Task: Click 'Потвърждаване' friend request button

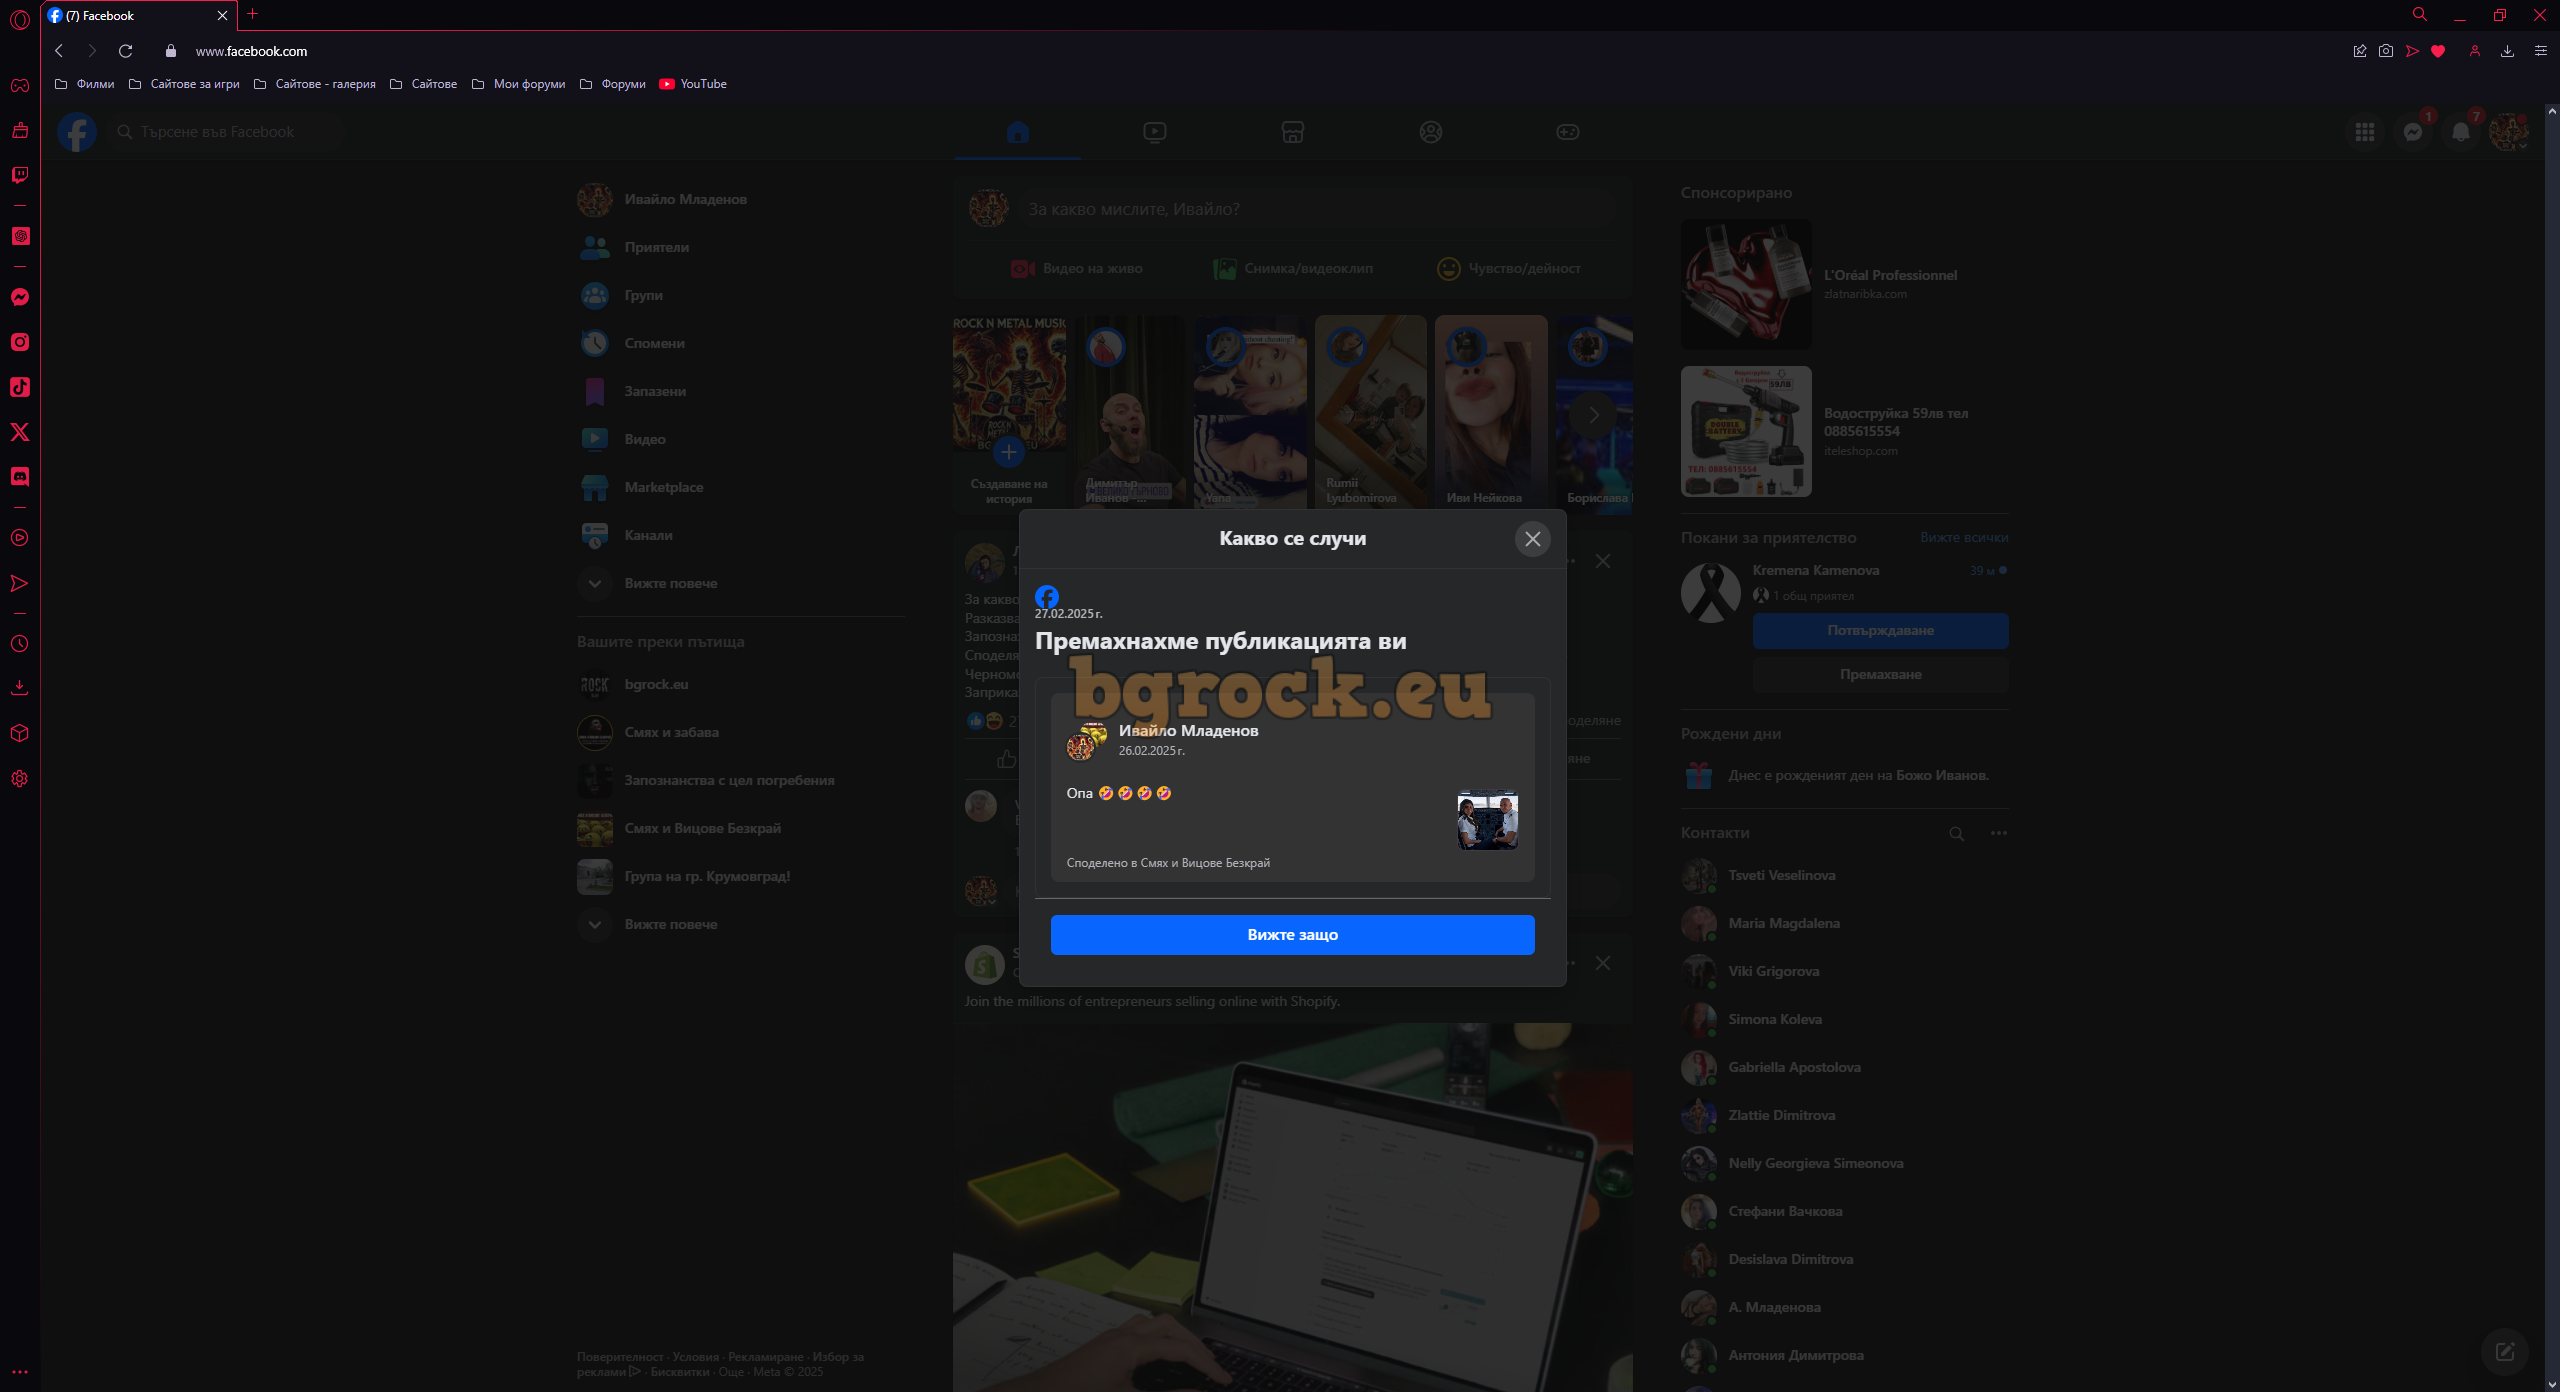Action: pos(1880,631)
